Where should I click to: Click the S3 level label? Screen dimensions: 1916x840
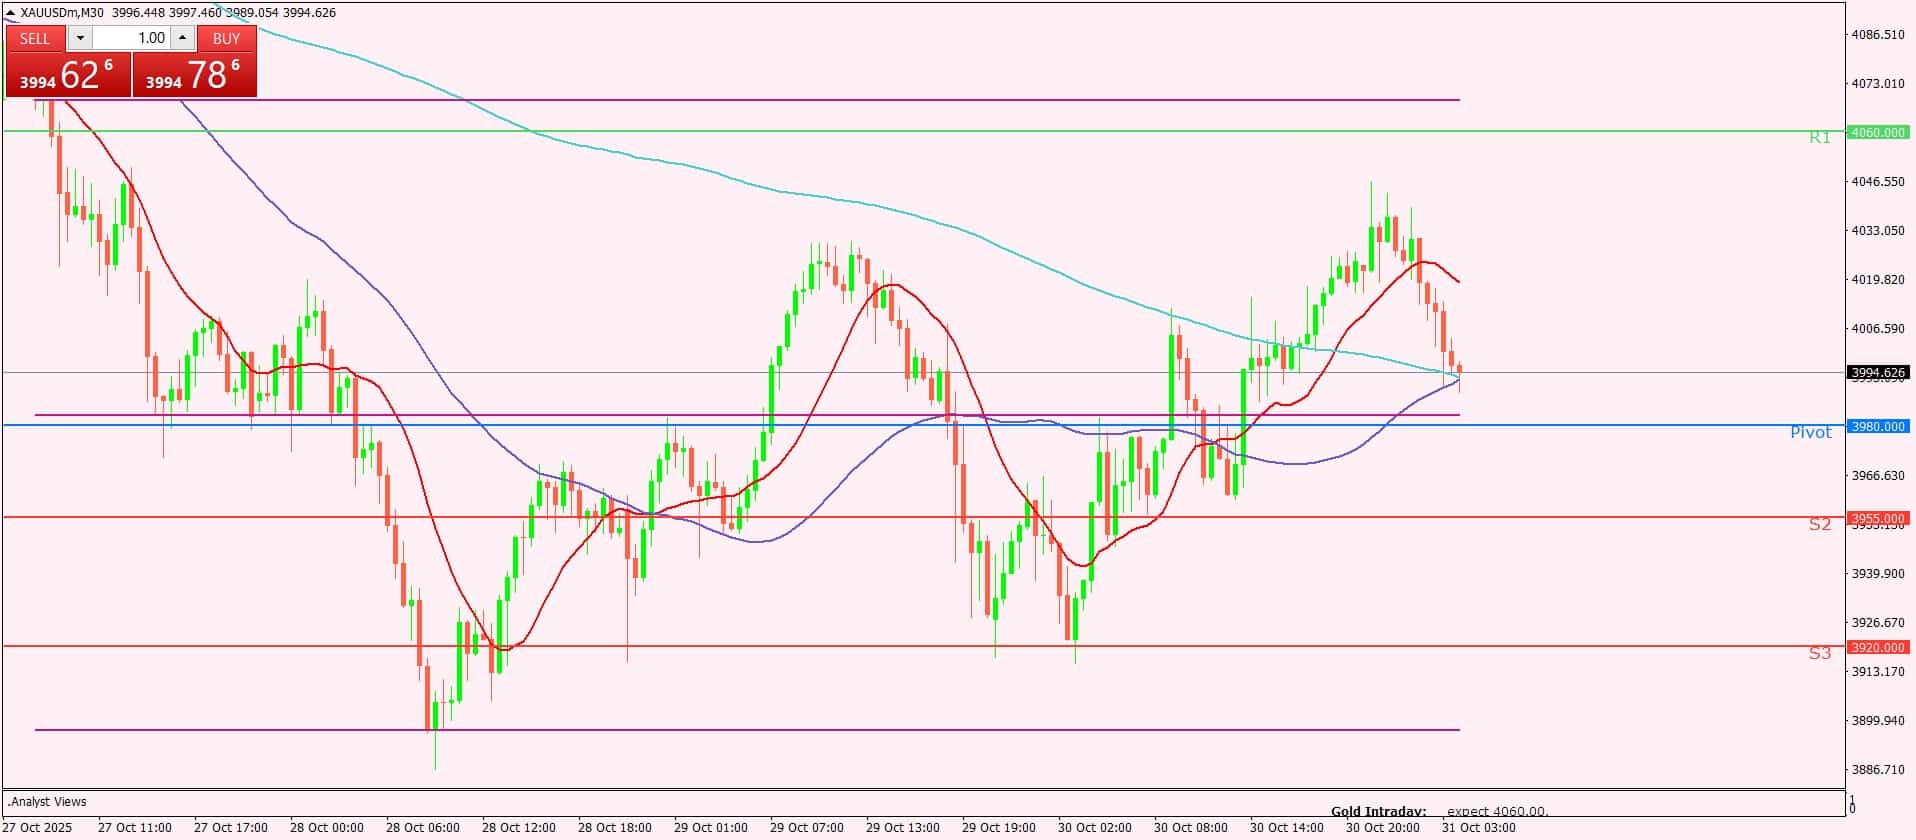click(1819, 653)
